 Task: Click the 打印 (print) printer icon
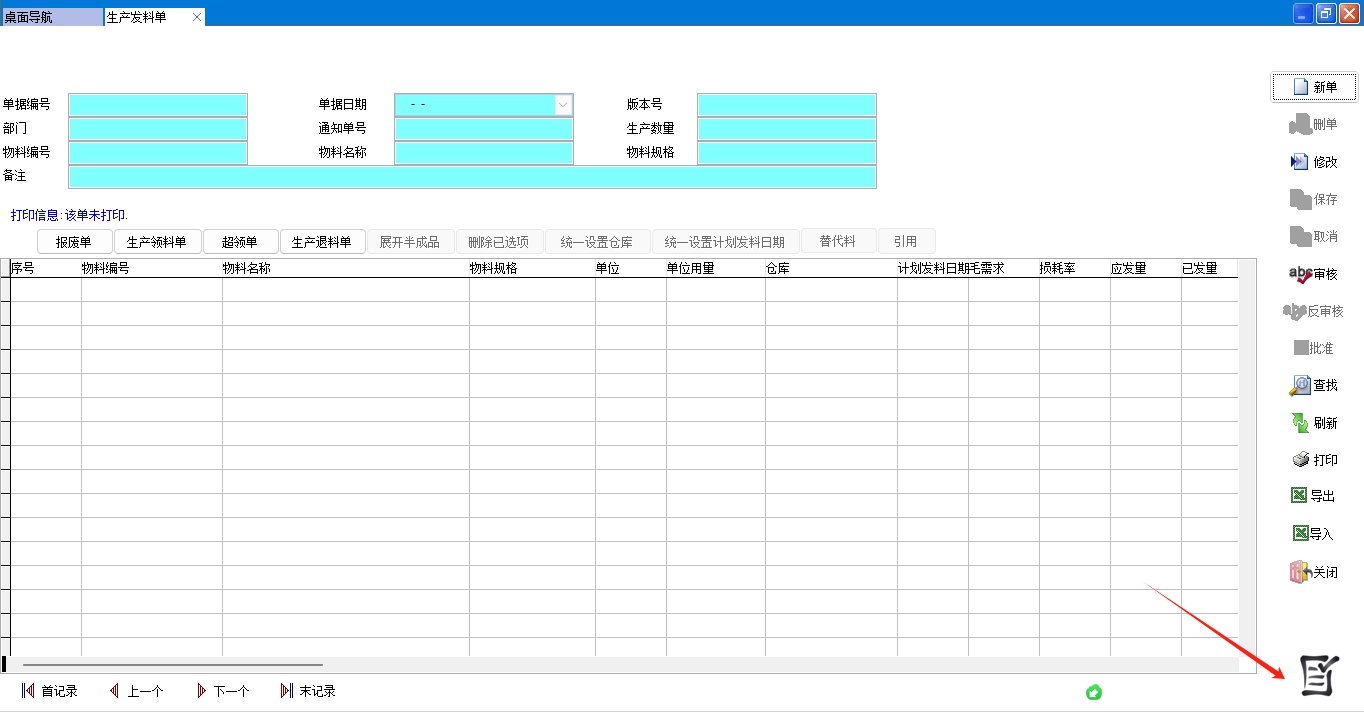pyautogui.click(x=1300, y=460)
